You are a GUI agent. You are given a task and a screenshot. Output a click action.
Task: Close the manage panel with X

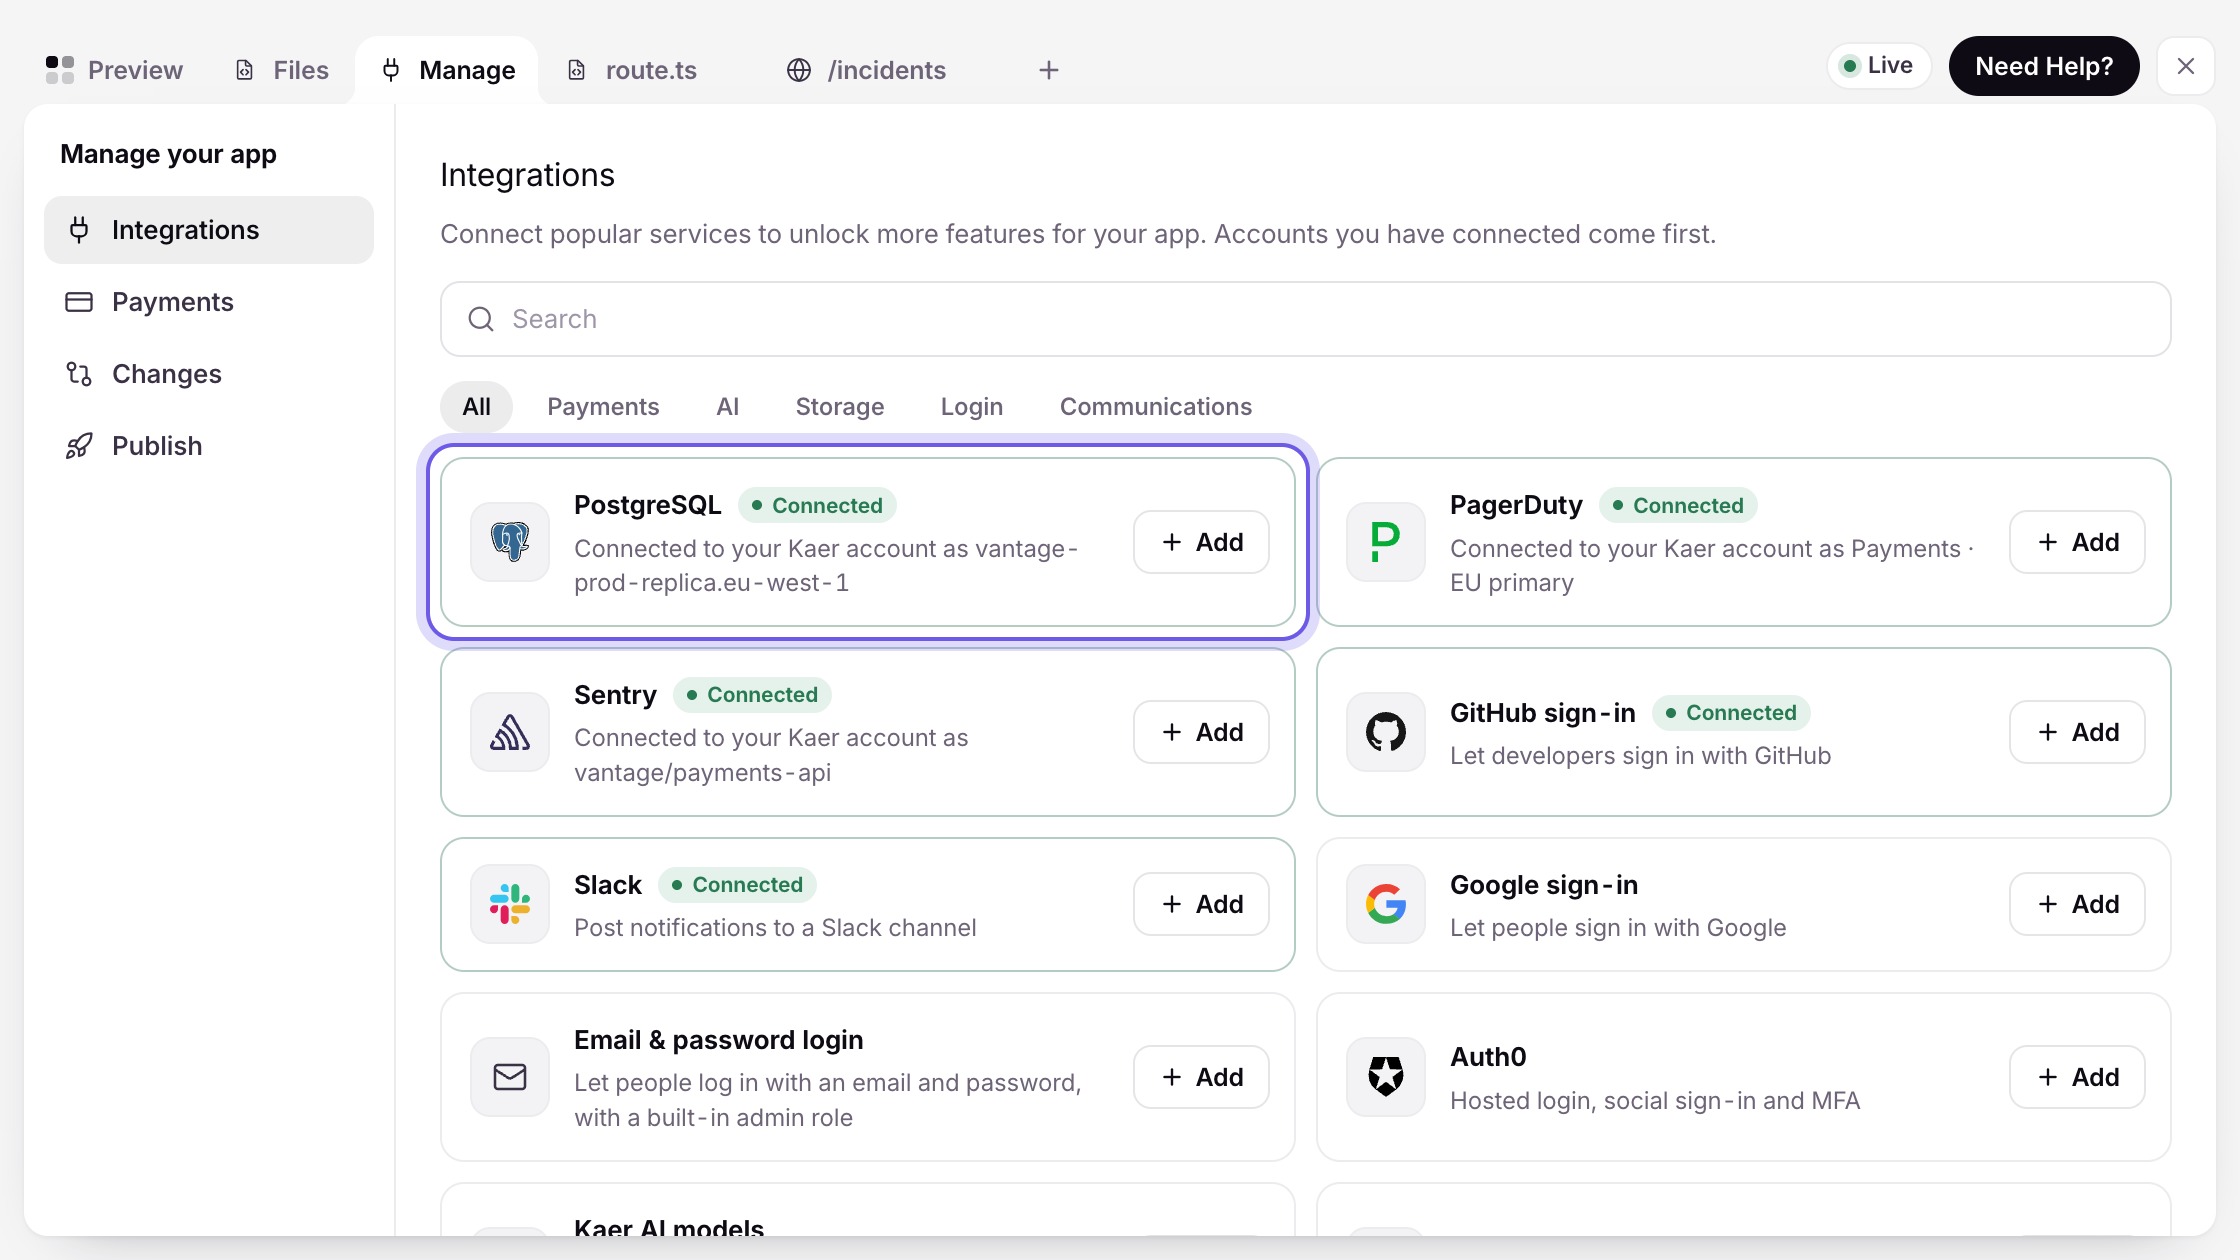(2186, 66)
